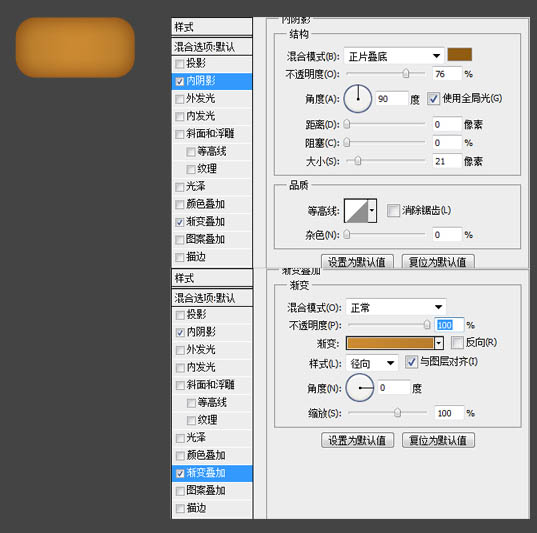The image size is (537, 533).
Task: Click the 阻塞(C) slider handle
Action: (347, 142)
